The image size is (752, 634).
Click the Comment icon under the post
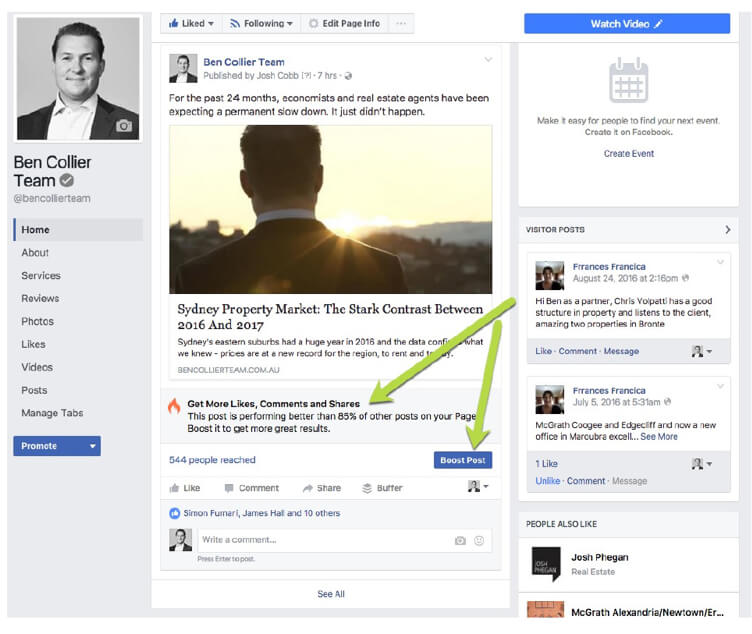pyautogui.click(x=229, y=488)
